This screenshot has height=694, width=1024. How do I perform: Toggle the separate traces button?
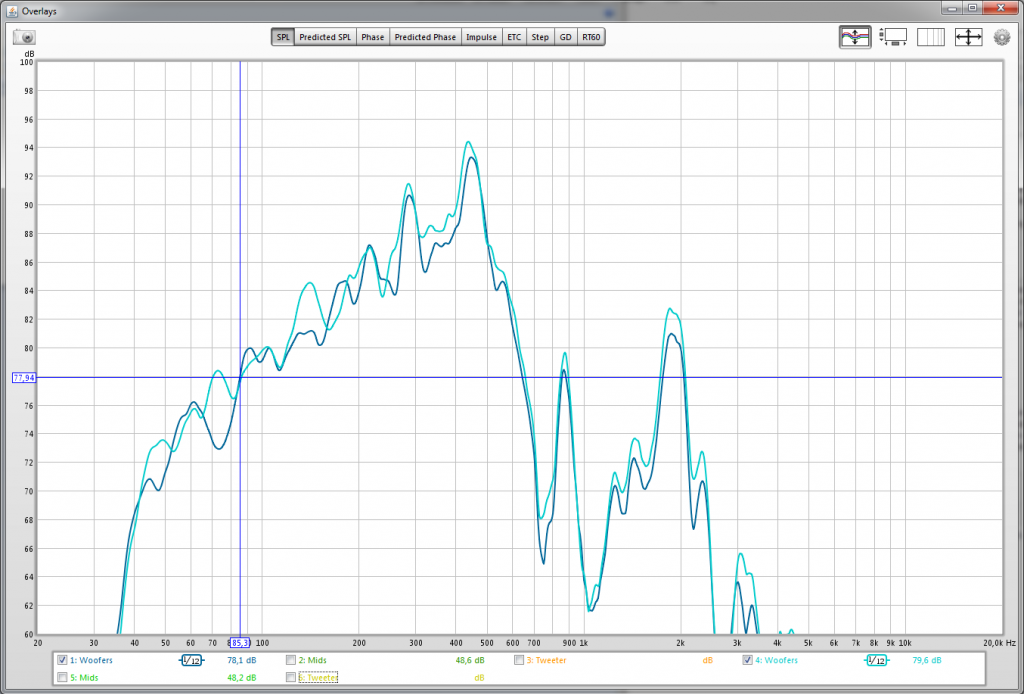pyautogui.click(x=855, y=37)
